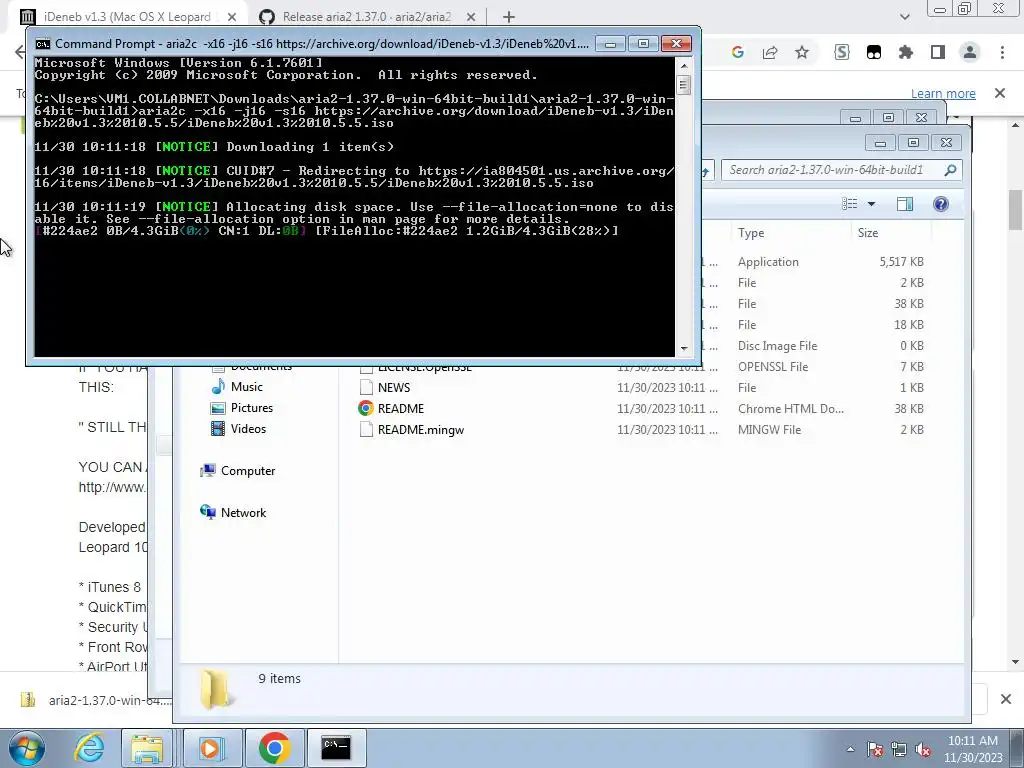Open the Explorer change view icon
The width and height of the screenshot is (1024, 768).
(x=850, y=204)
